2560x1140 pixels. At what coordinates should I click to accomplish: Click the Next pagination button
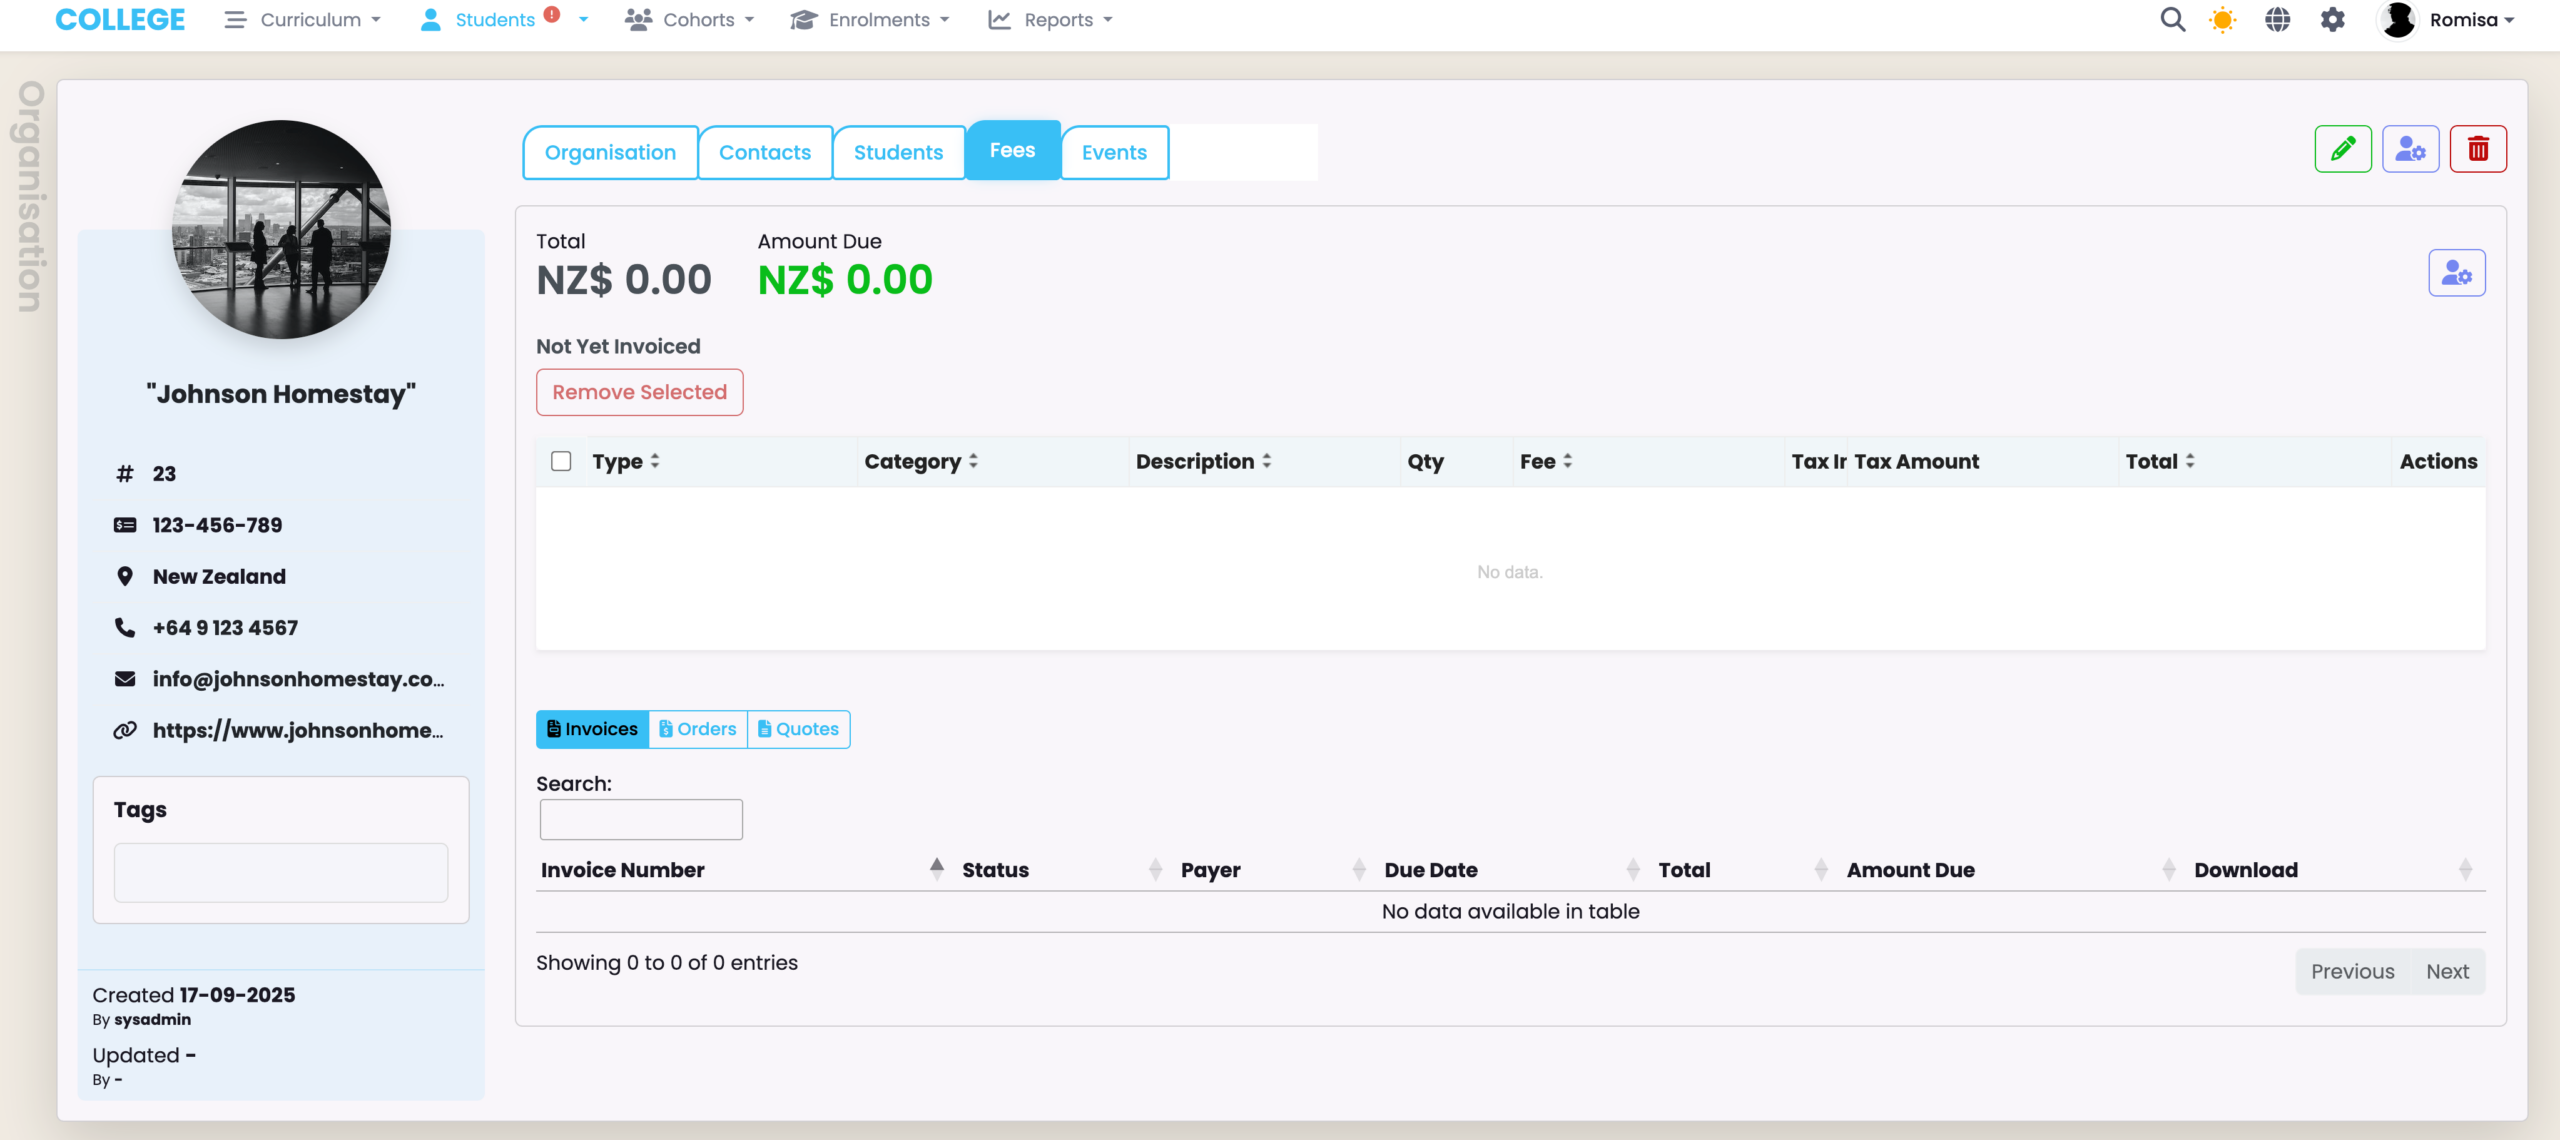(2446, 971)
